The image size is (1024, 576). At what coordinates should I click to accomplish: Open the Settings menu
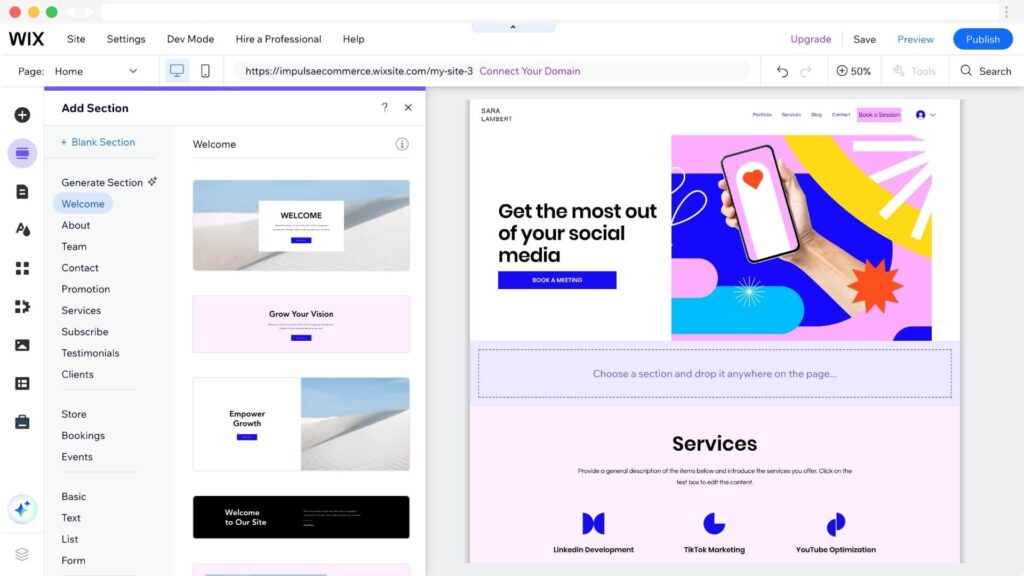(x=126, y=39)
